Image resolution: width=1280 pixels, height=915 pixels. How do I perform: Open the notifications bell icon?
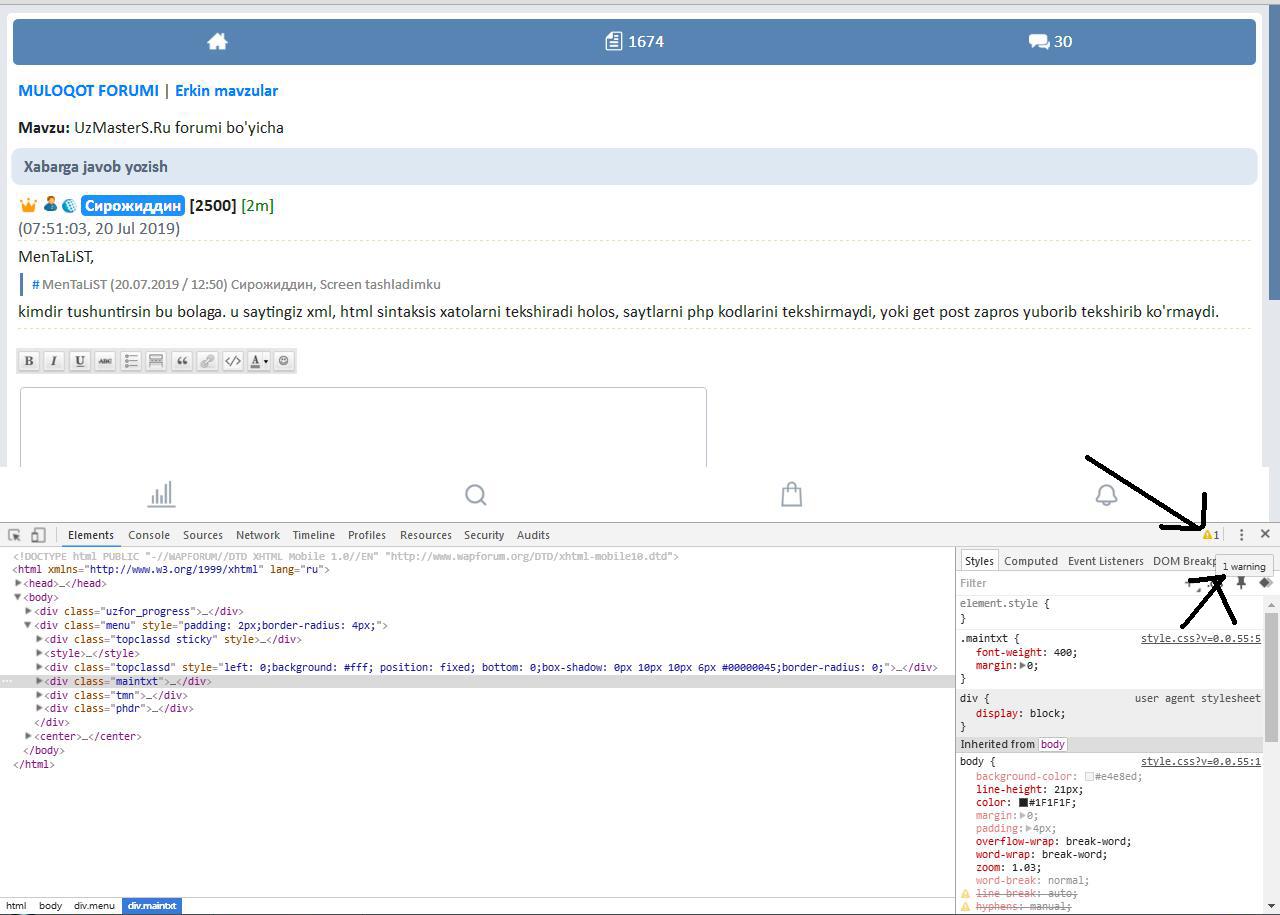pos(1106,494)
